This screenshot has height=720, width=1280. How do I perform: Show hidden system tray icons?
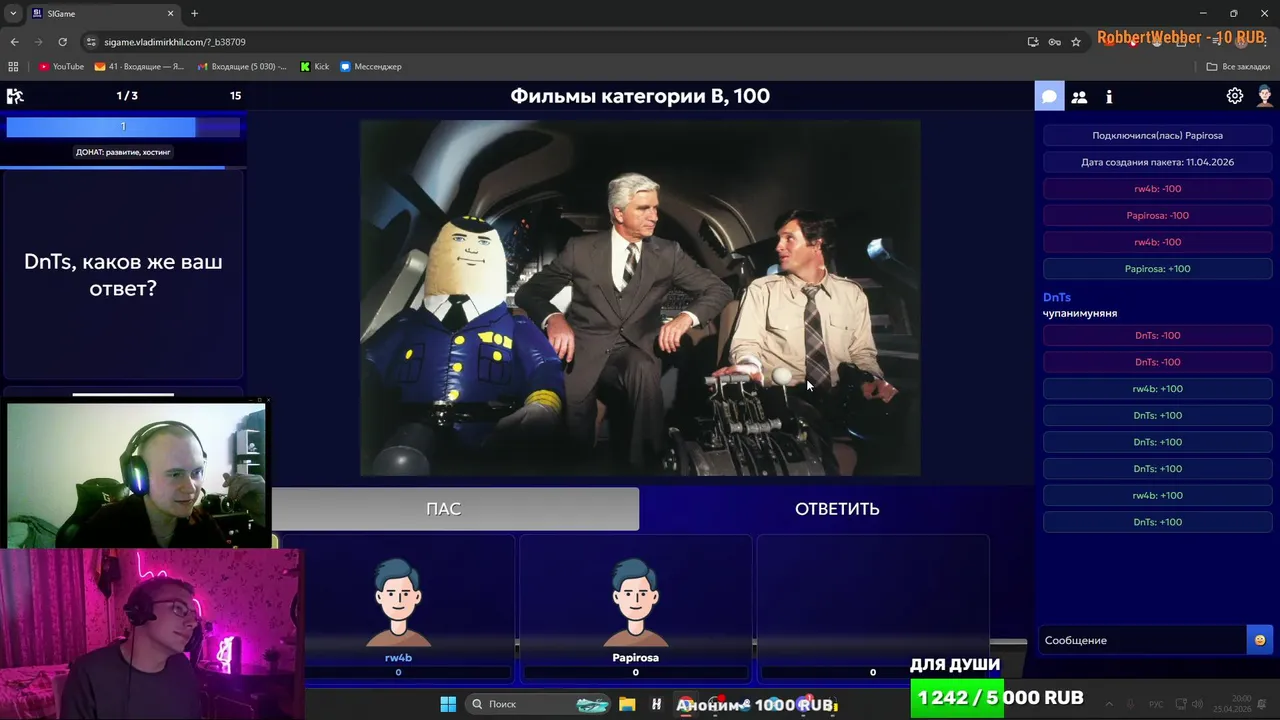[1107, 704]
